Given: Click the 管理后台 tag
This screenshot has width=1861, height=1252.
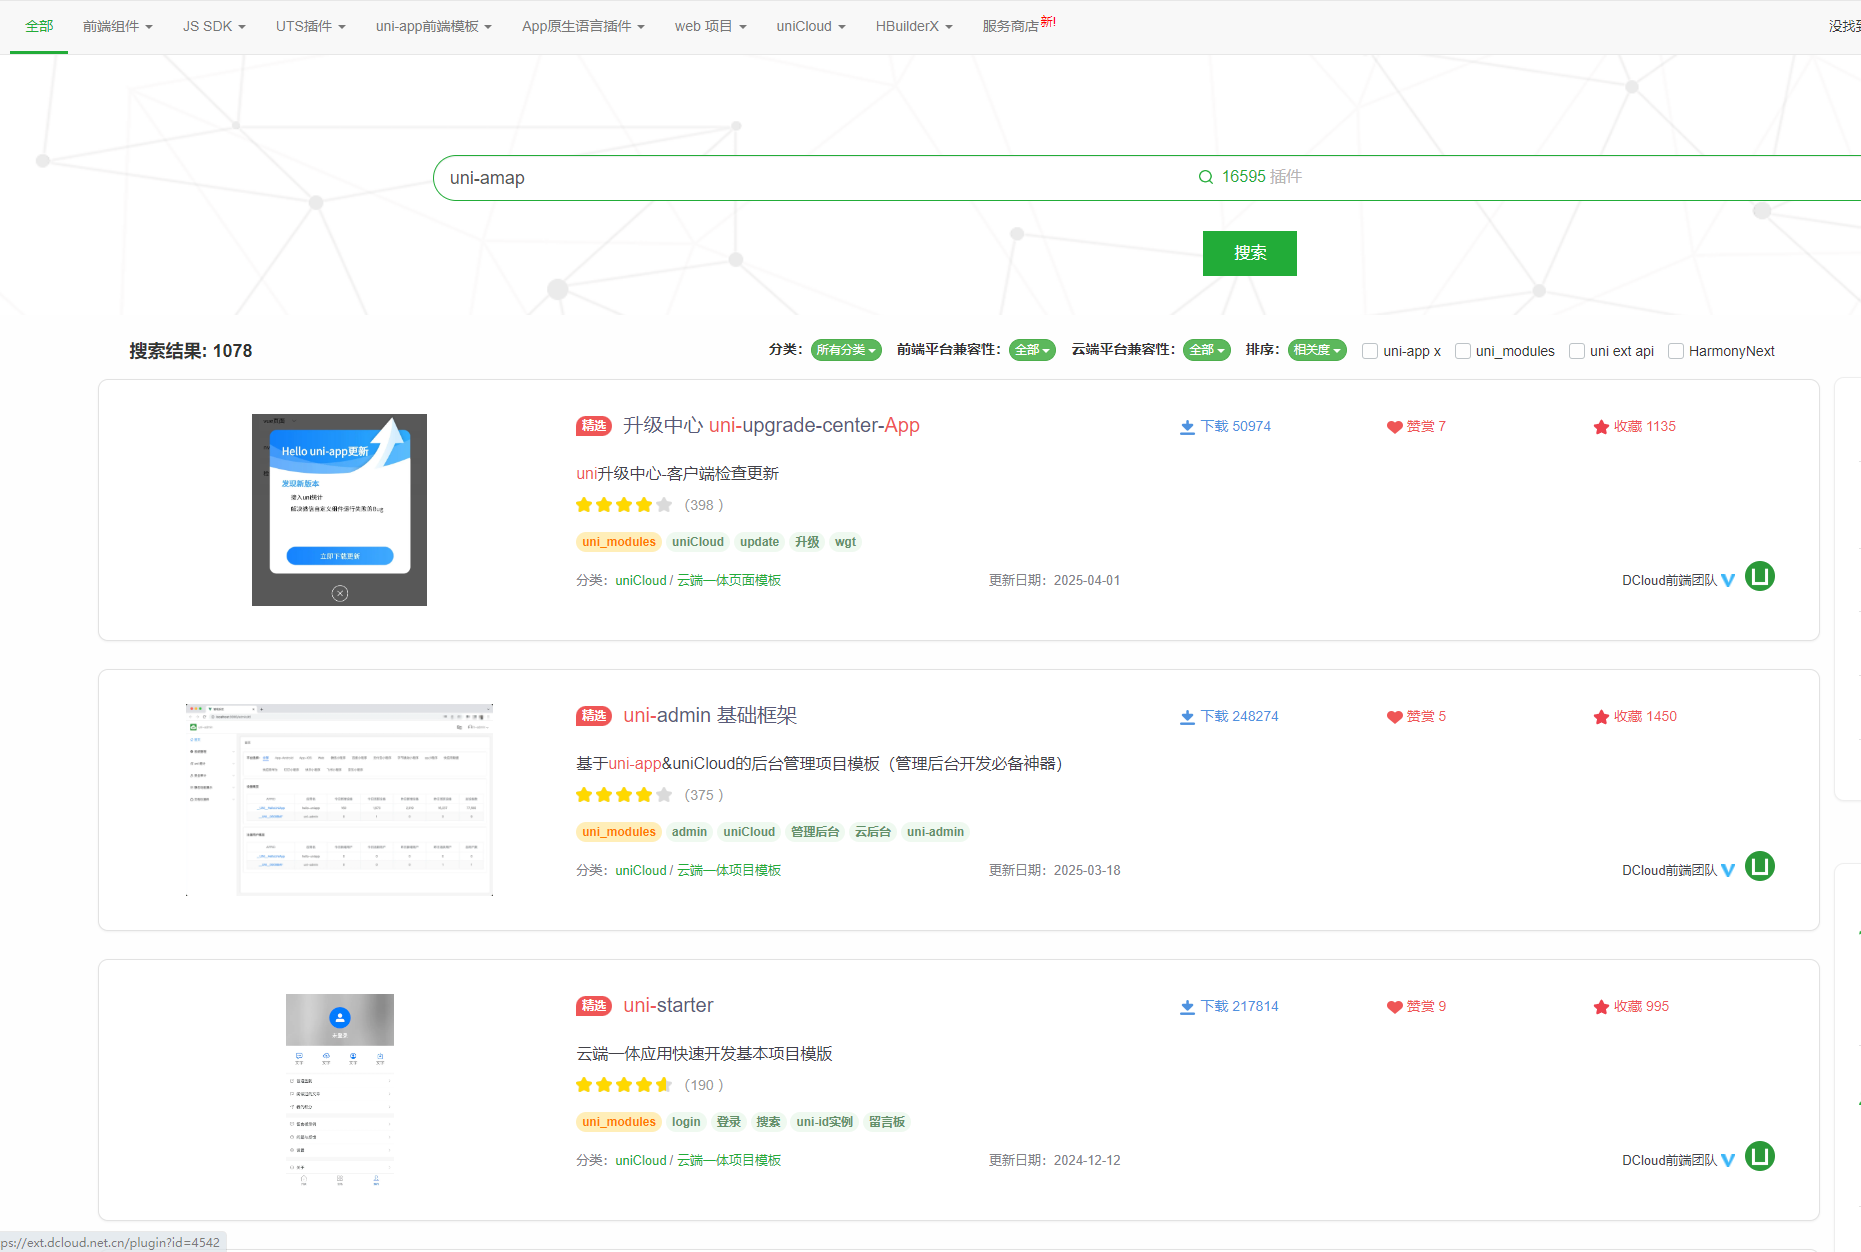Looking at the screenshot, I should coord(815,832).
